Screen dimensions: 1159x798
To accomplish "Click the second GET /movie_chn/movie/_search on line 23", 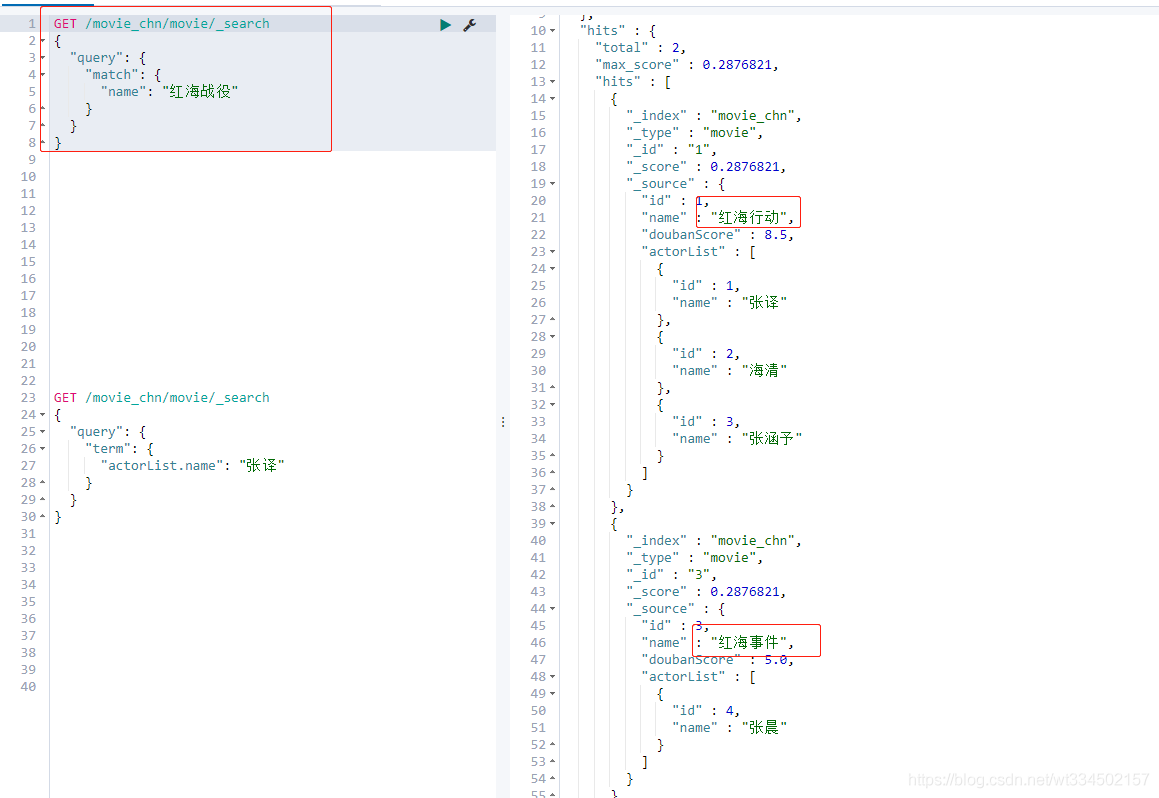I will pos(162,398).
